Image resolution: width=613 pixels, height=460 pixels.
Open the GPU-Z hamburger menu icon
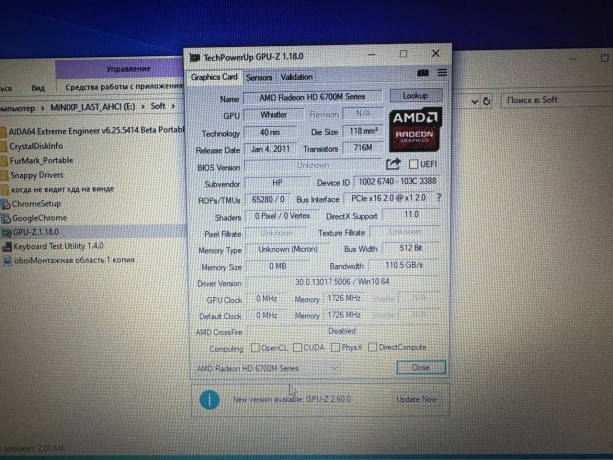click(442, 73)
